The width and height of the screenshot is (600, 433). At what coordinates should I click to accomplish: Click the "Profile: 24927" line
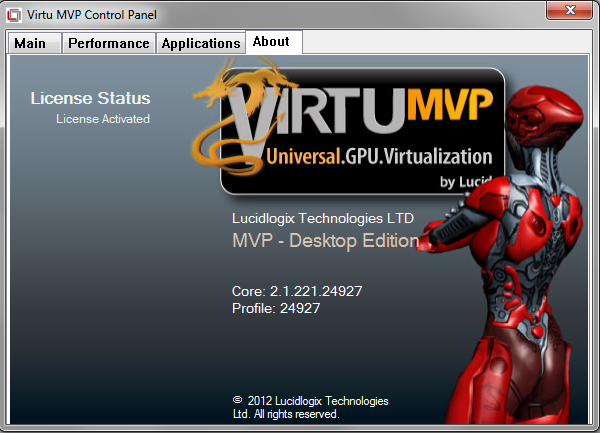[x=276, y=308]
